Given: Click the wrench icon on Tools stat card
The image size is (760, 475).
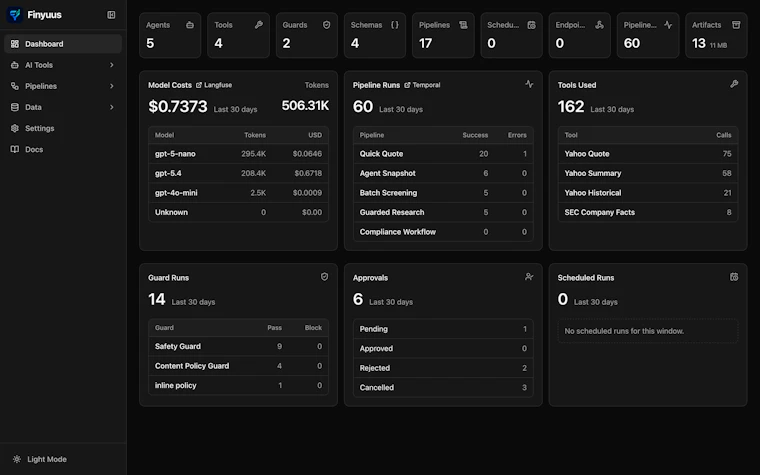Looking at the screenshot, I should pos(259,25).
